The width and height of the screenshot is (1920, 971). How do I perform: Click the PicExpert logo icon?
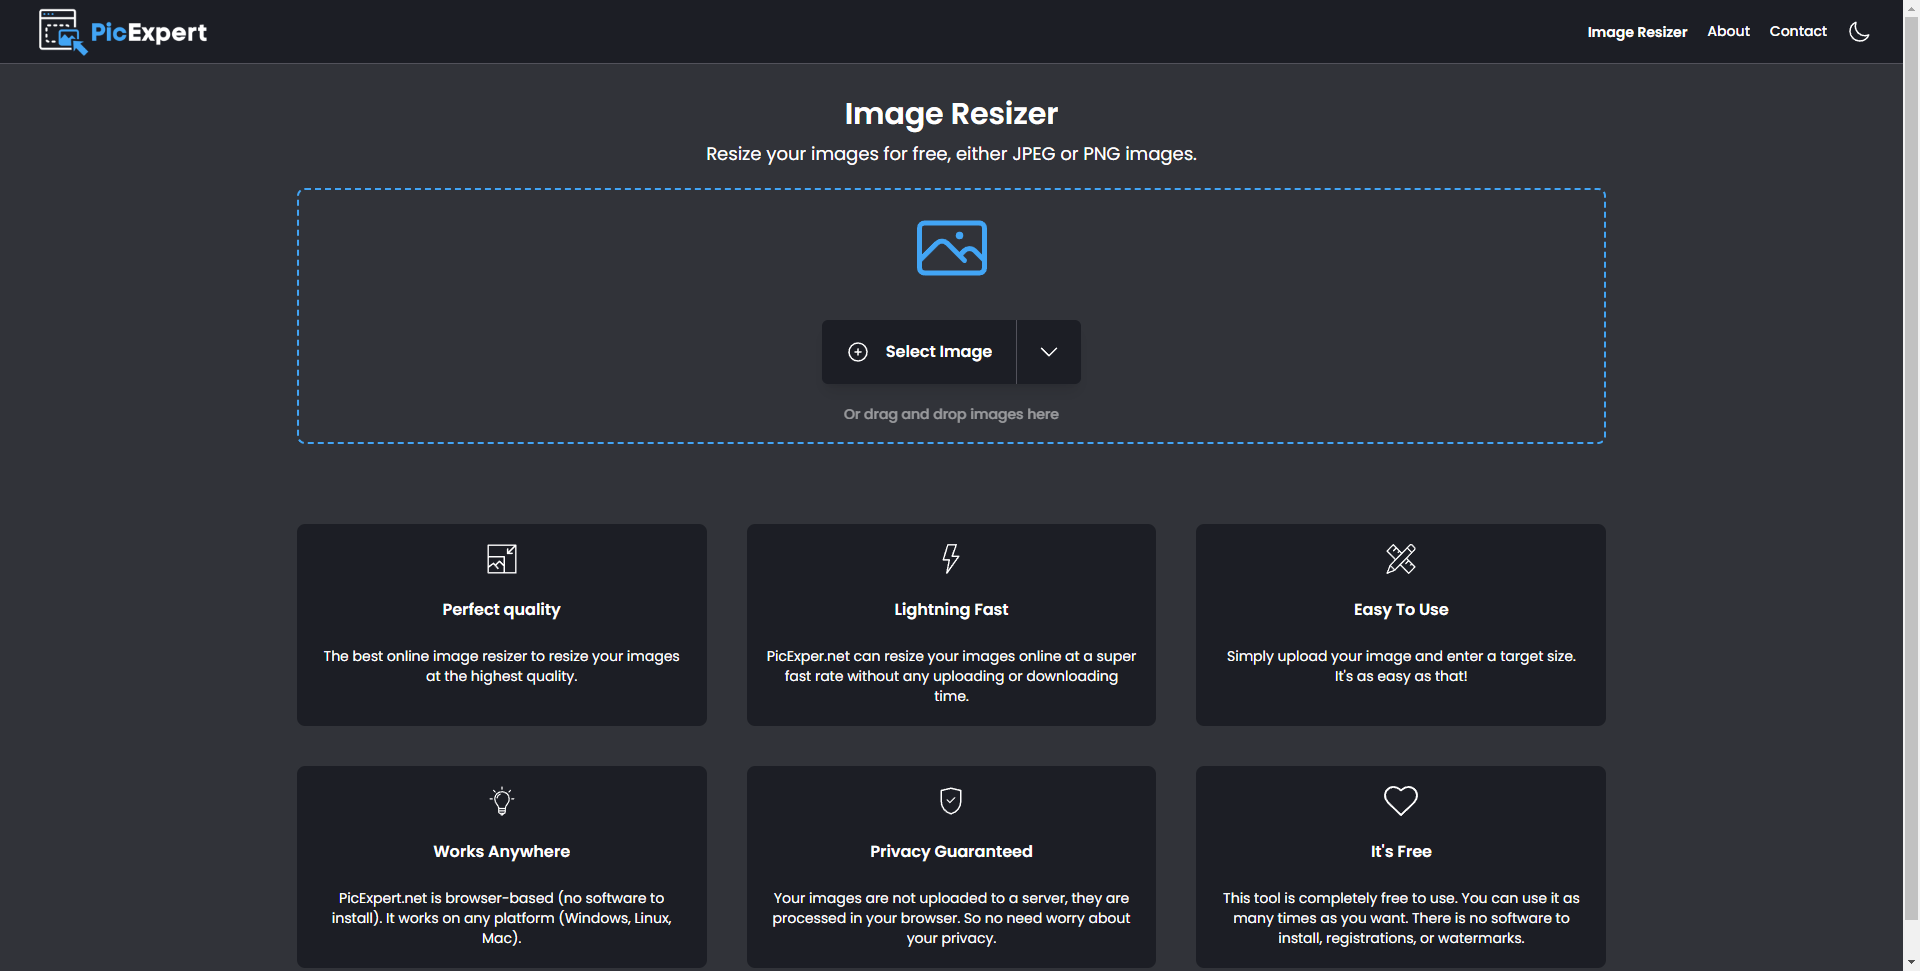[62, 31]
